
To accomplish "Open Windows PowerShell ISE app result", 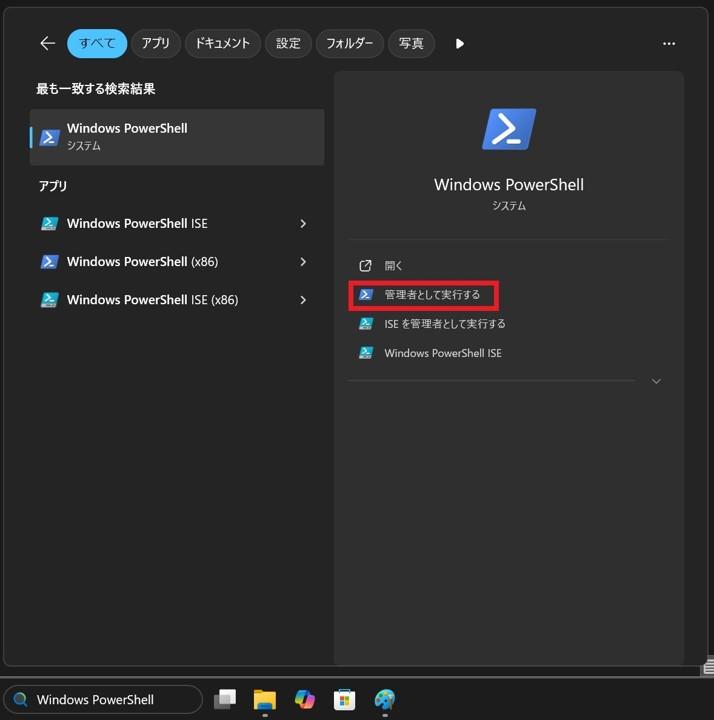I will (177, 224).
